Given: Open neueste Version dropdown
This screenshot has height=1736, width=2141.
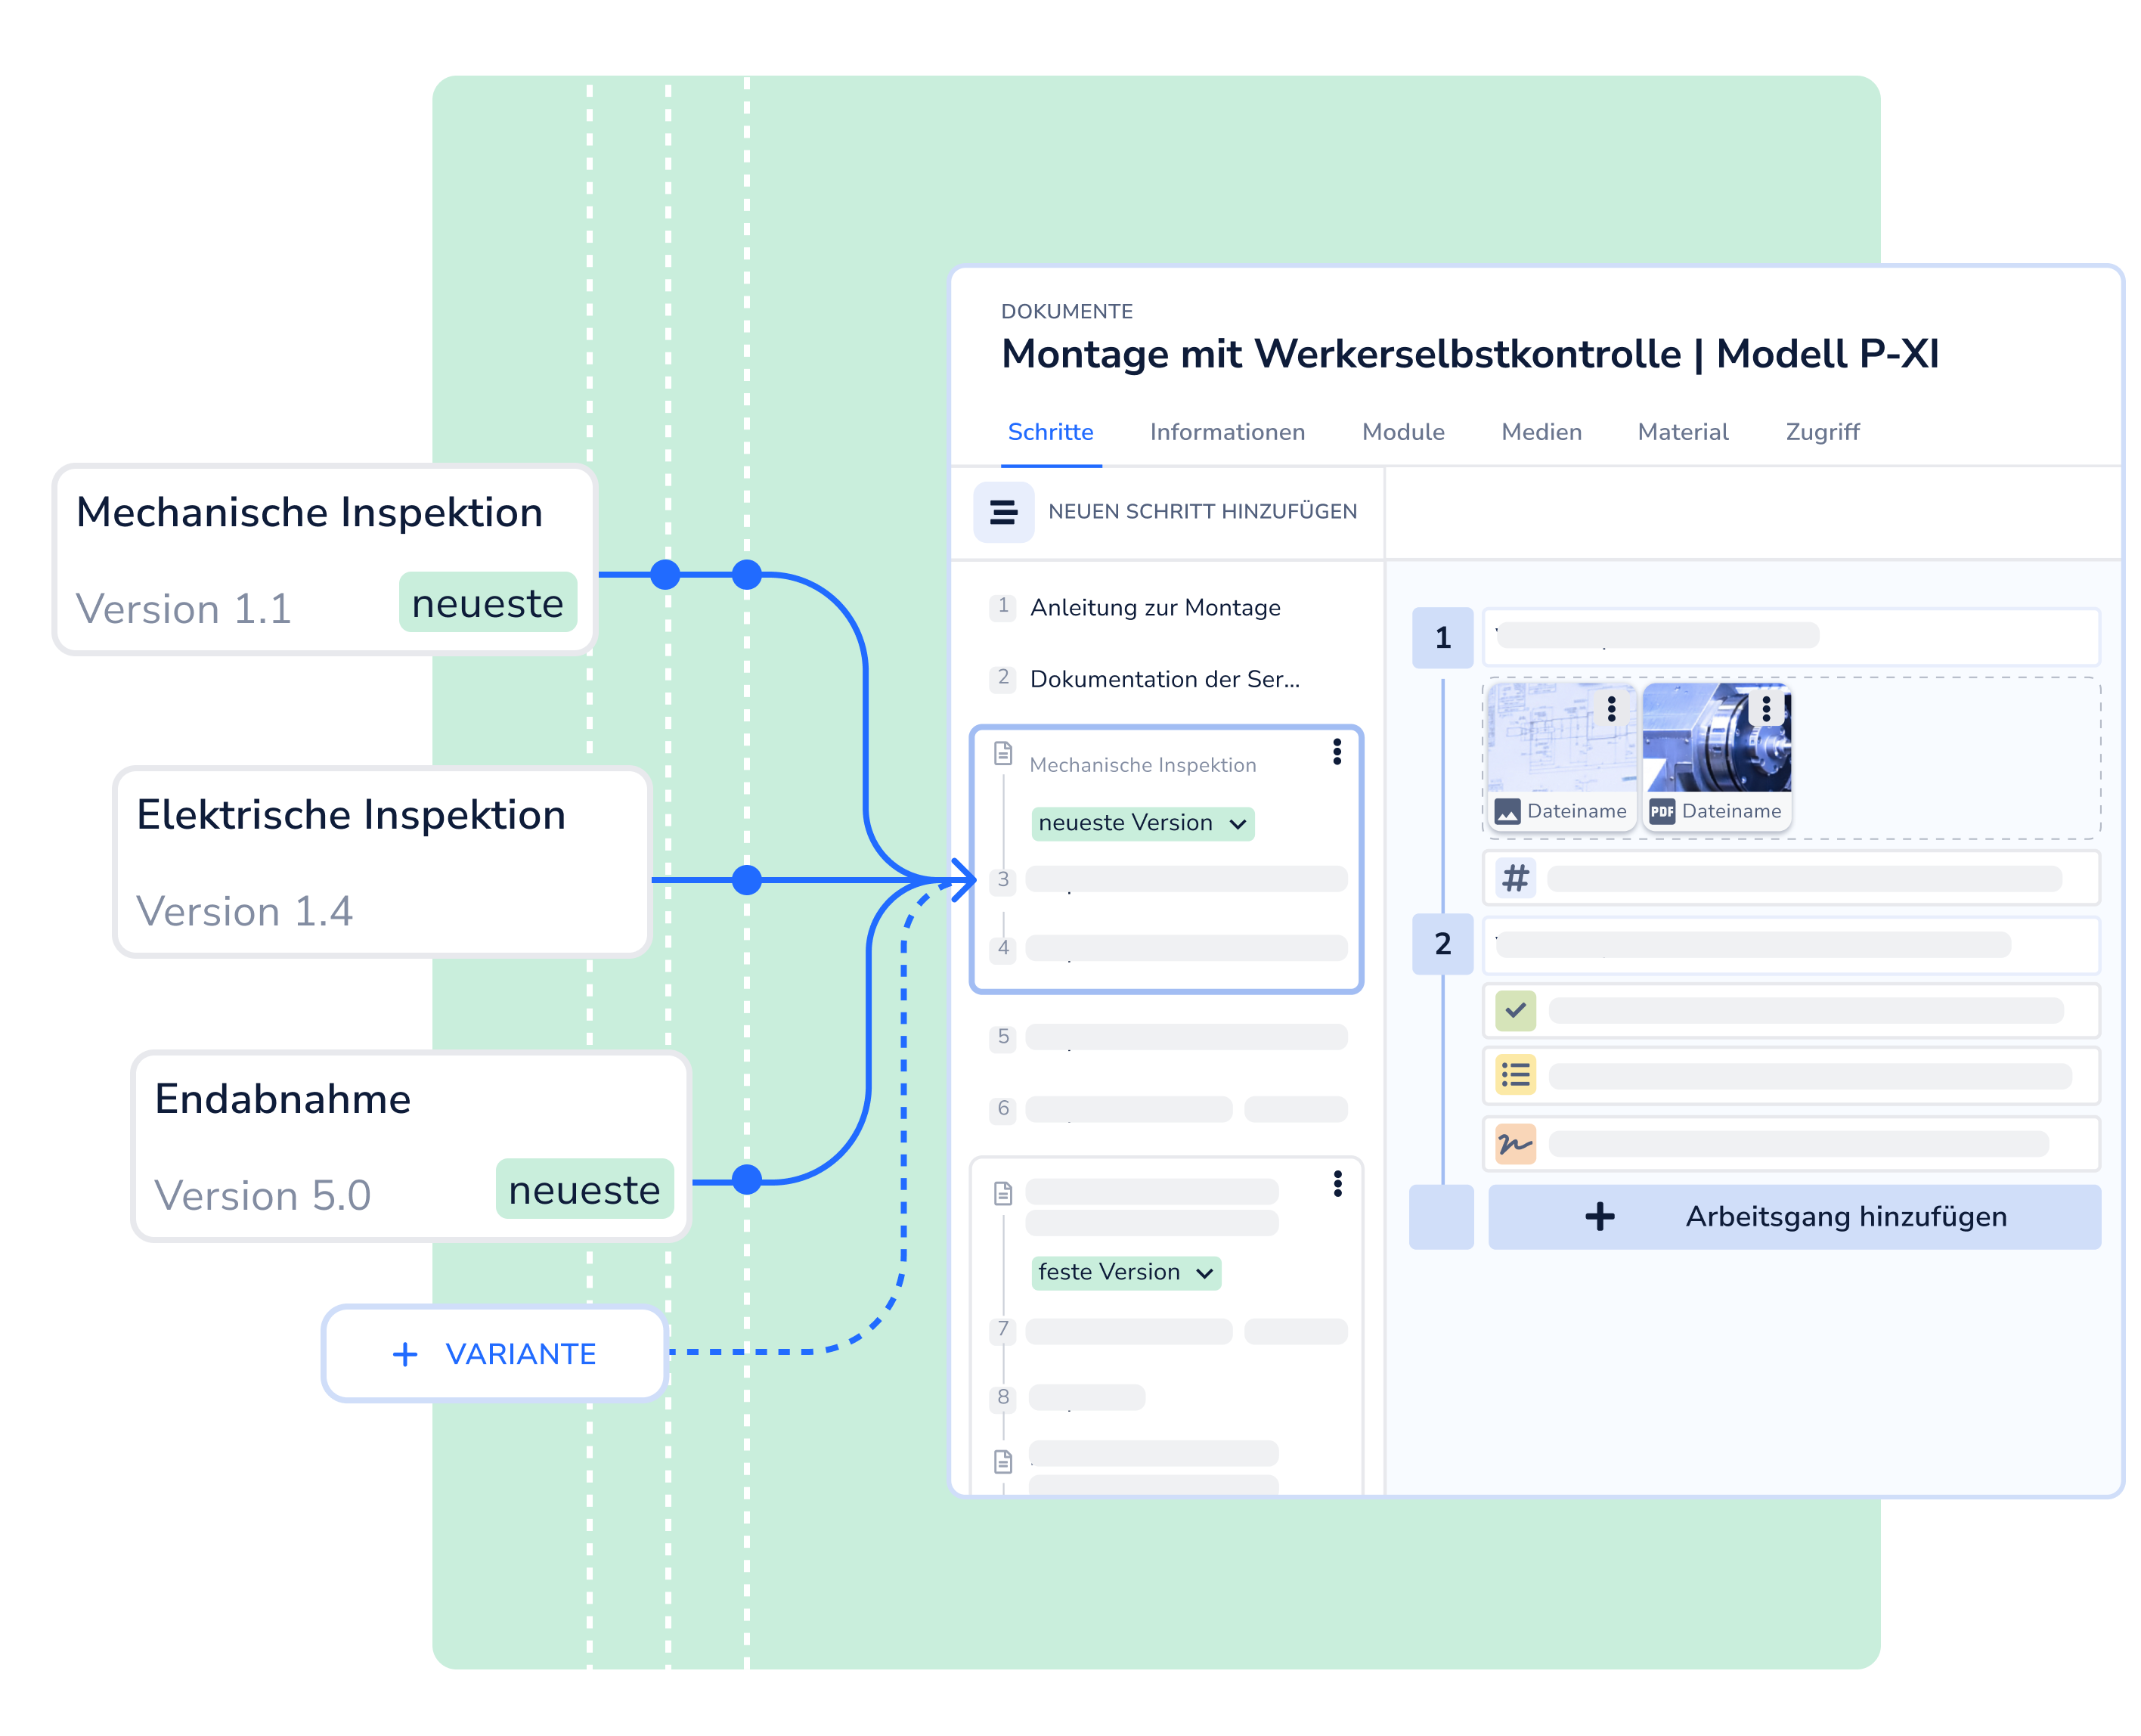Looking at the screenshot, I should tap(1142, 823).
